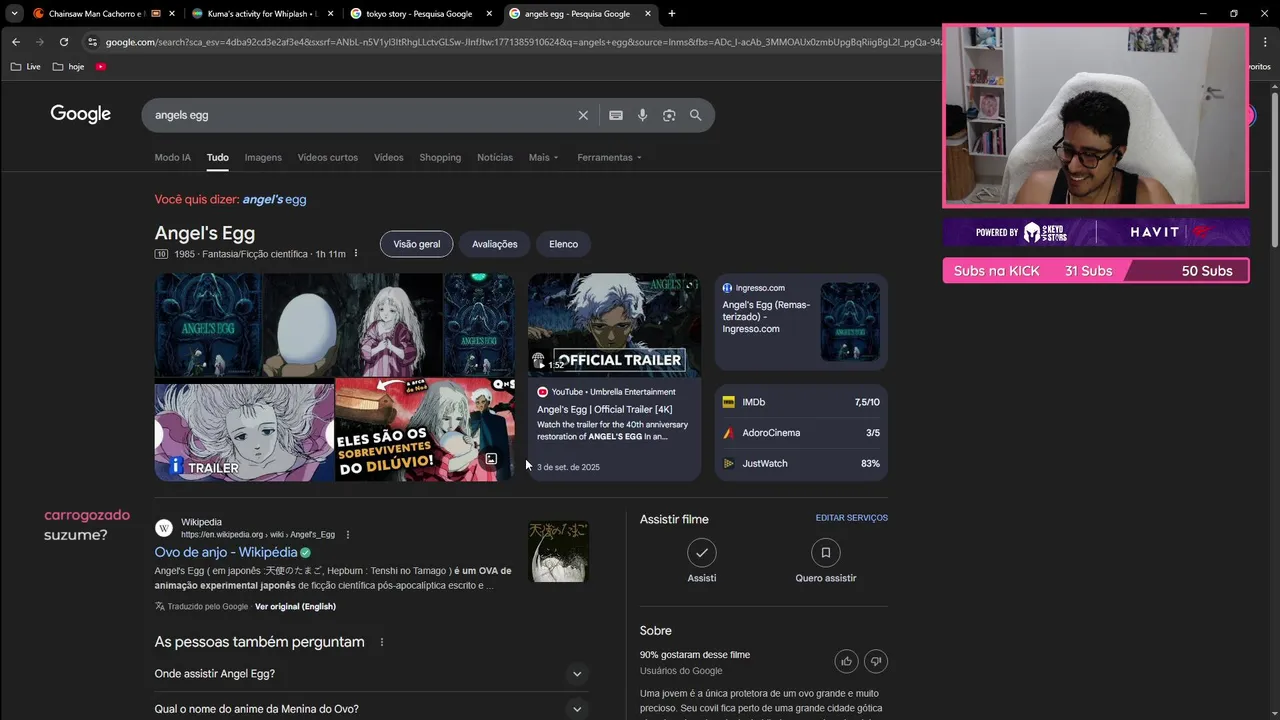Open the on-screen keyboard icon in search bar
The height and width of the screenshot is (720, 1280).
point(616,115)
